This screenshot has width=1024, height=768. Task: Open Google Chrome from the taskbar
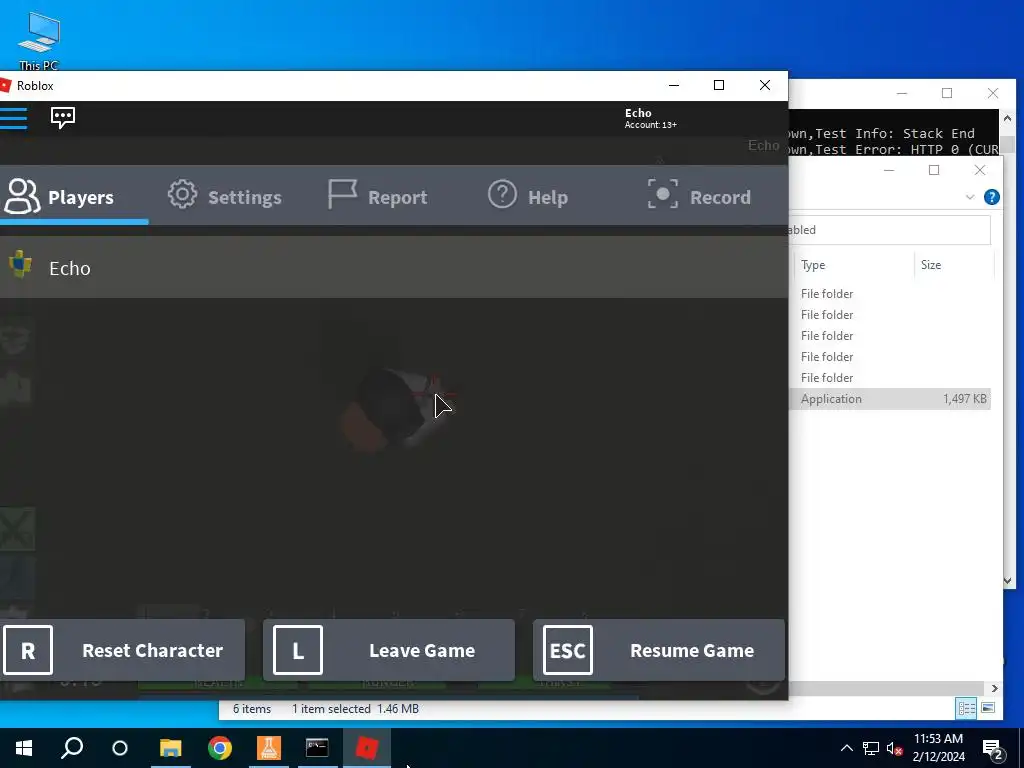pos(220,748)
